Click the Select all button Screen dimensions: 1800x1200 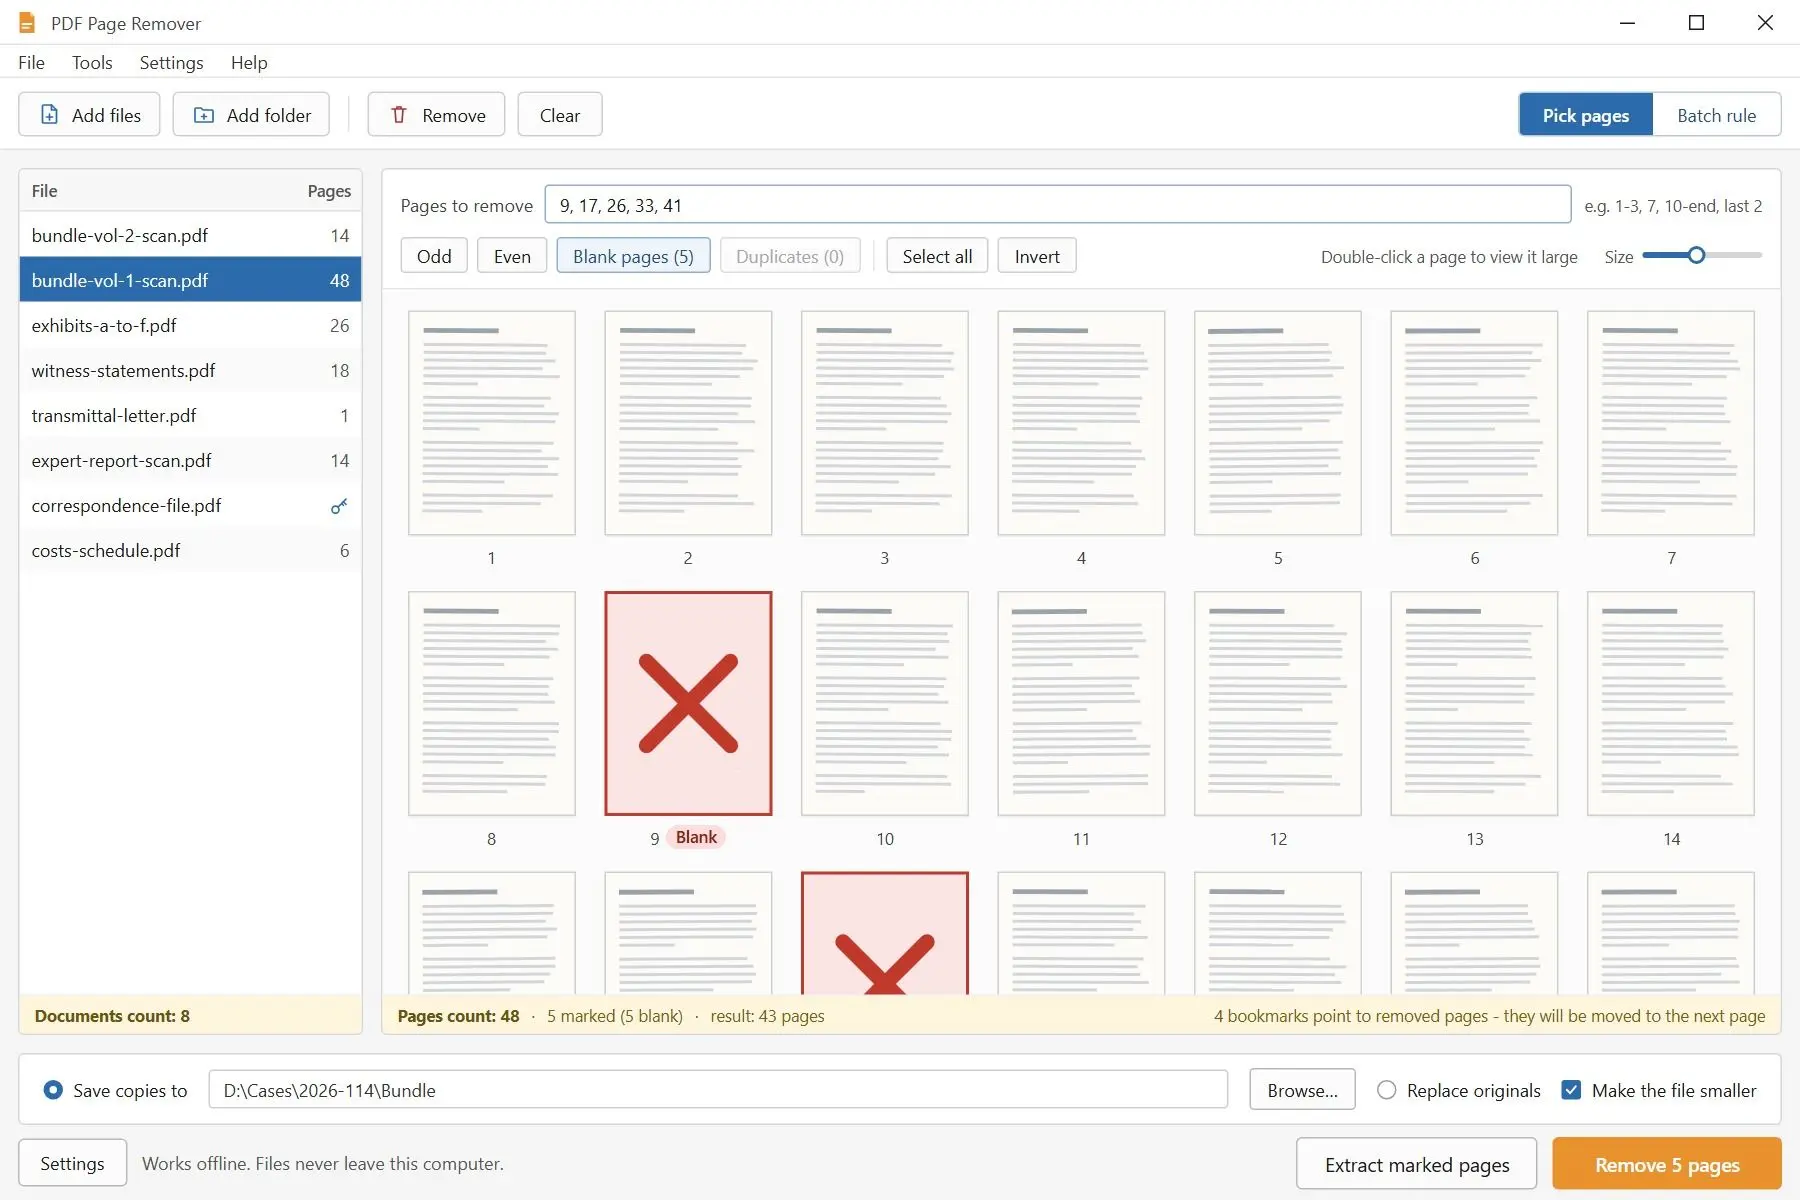click(937, 256)
